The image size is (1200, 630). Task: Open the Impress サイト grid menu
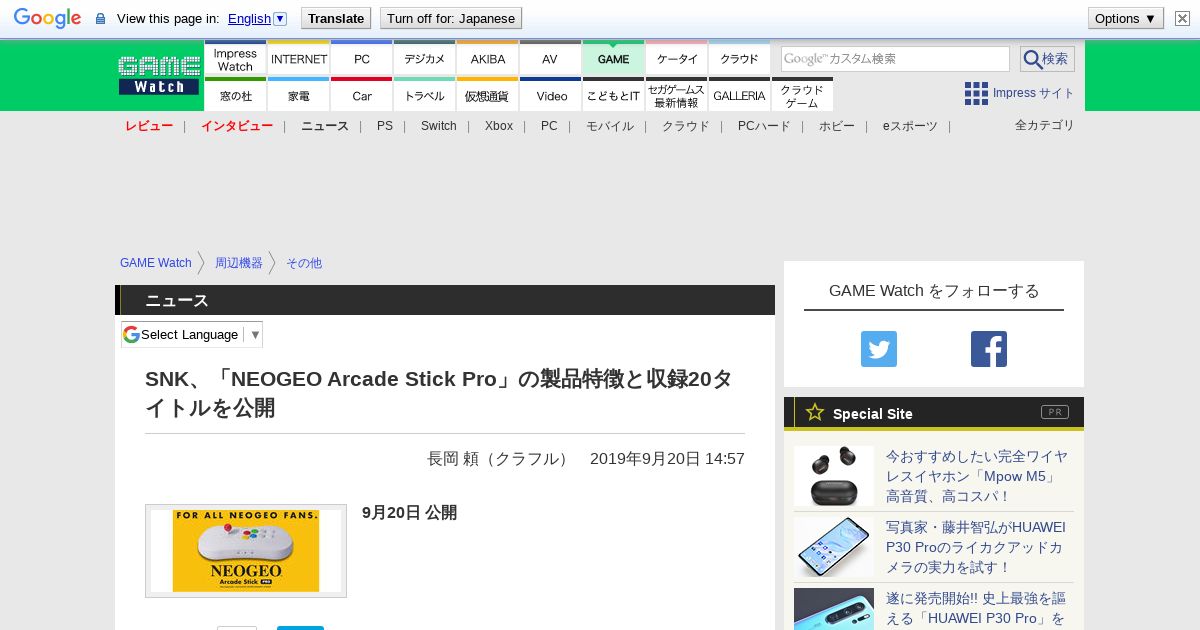pos(1020,93)
